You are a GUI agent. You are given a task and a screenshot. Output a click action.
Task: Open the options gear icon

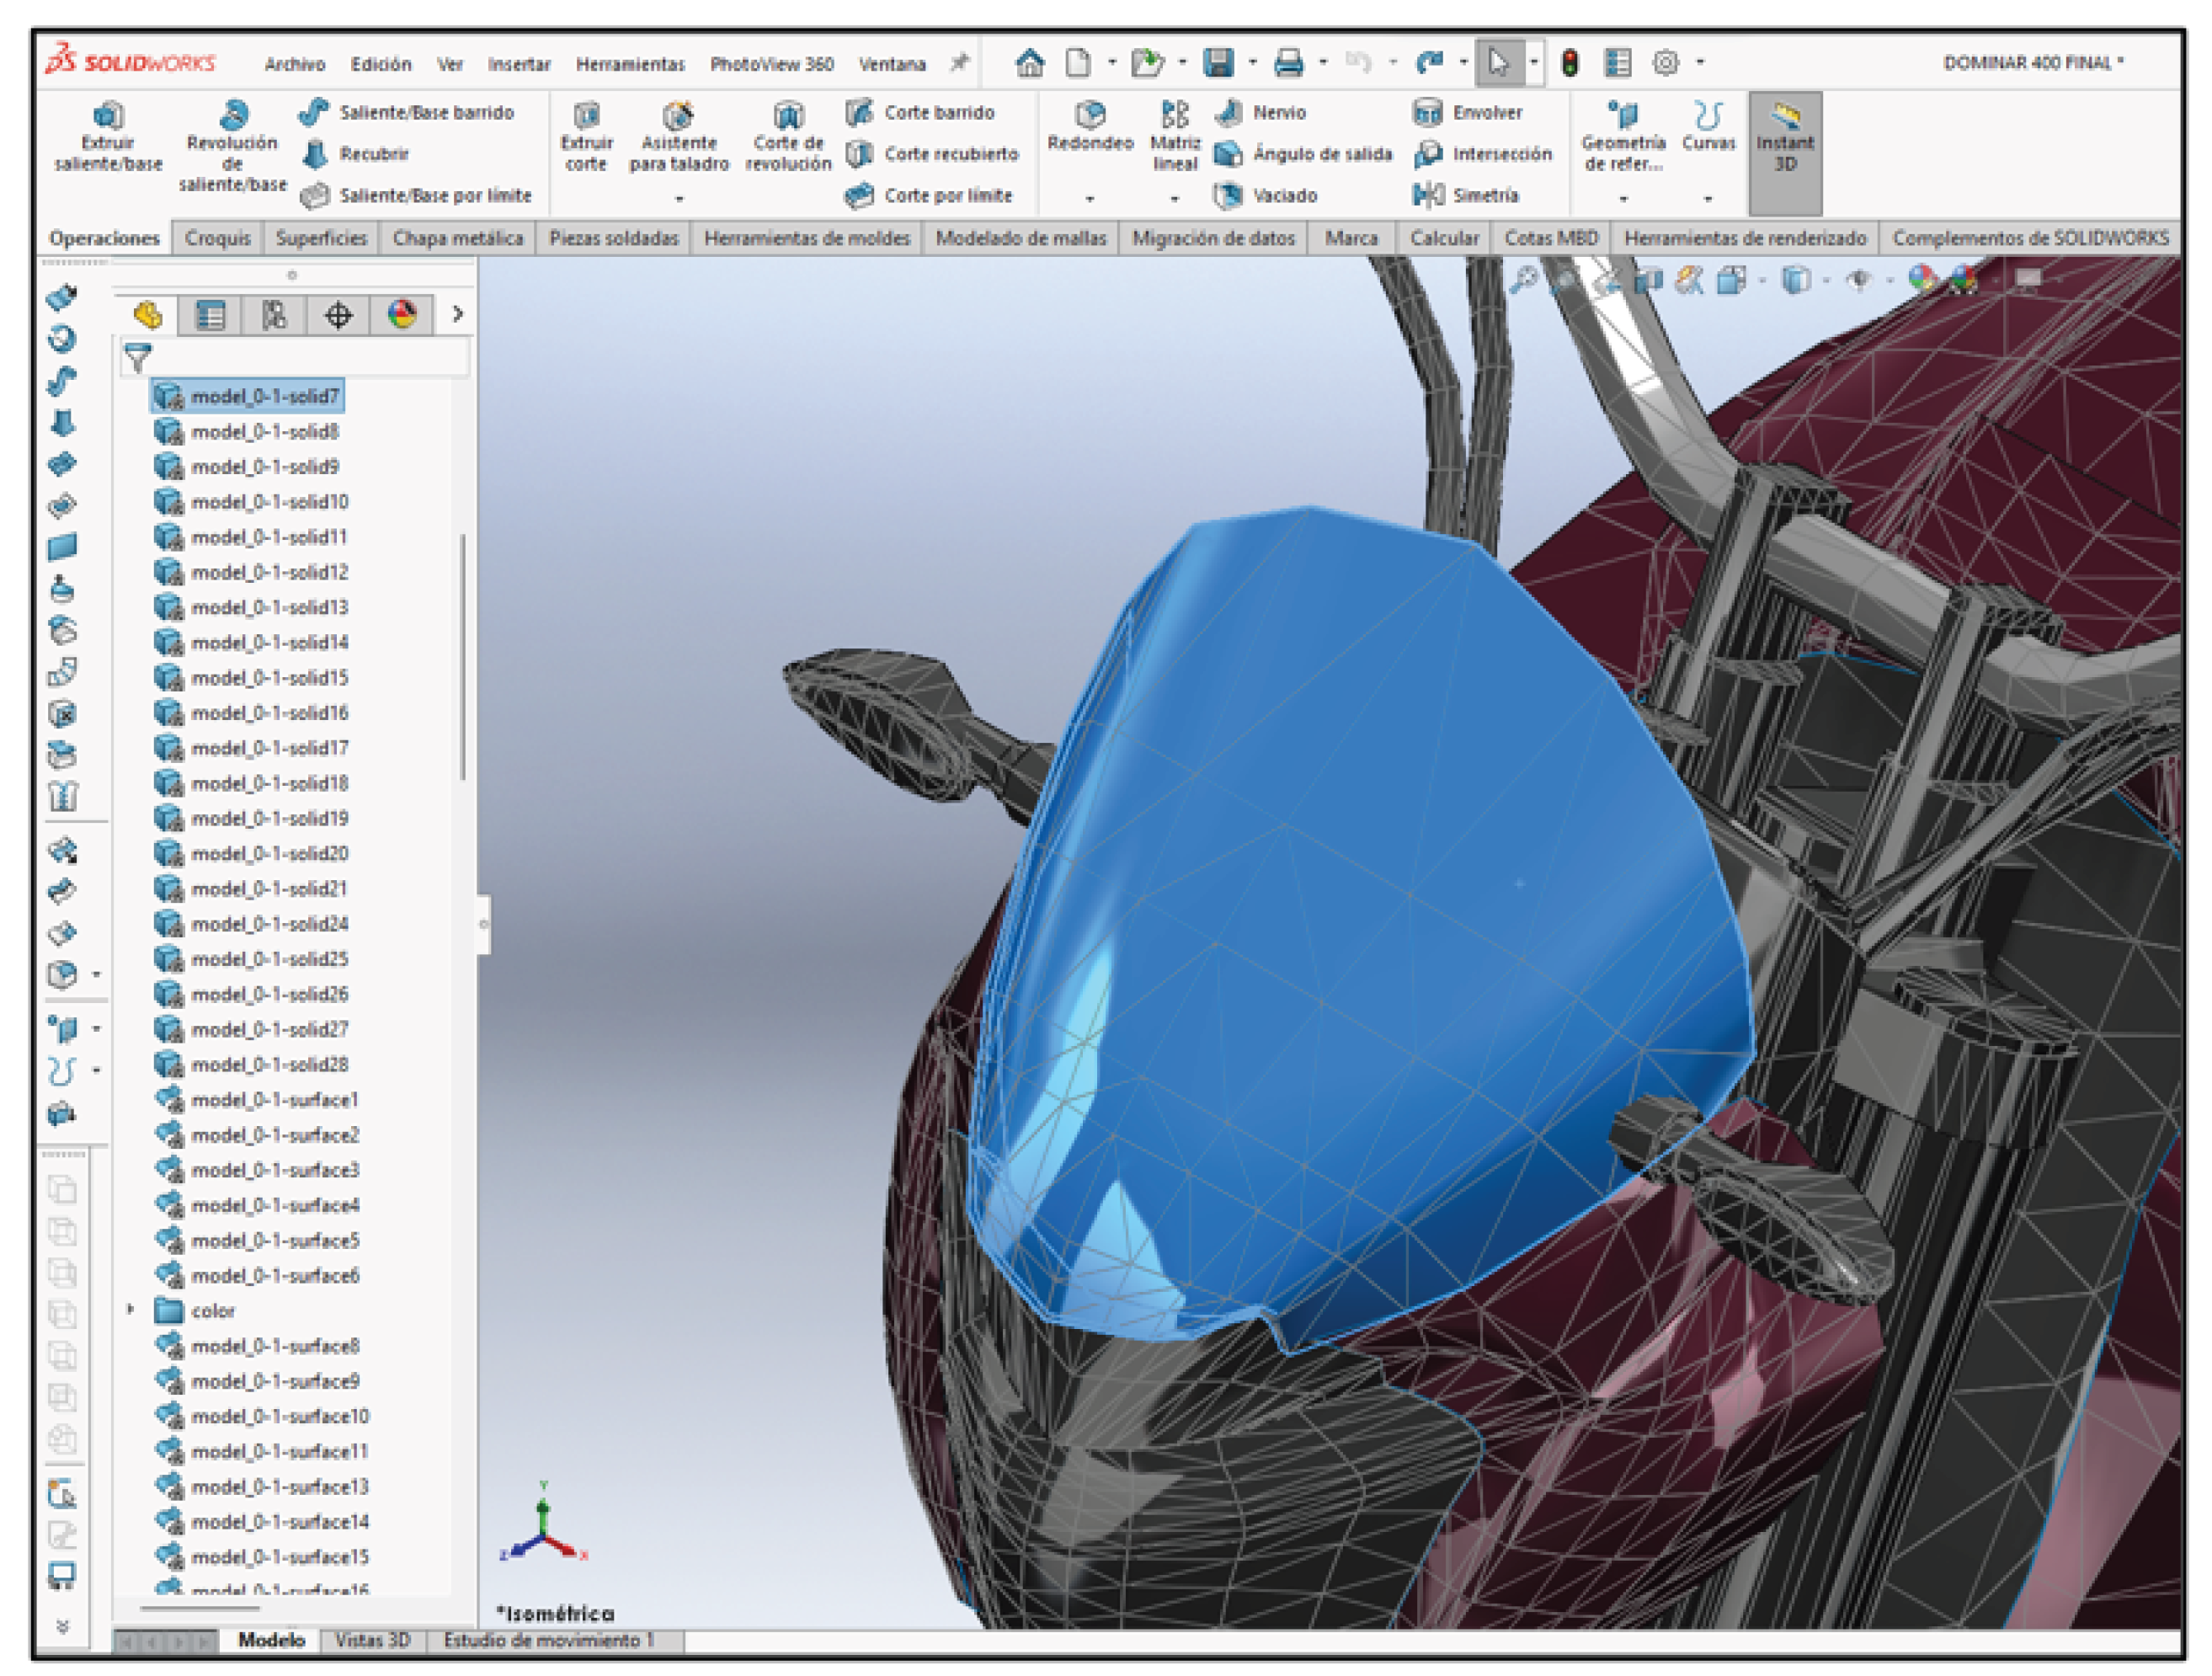[x=1665, y=63]
